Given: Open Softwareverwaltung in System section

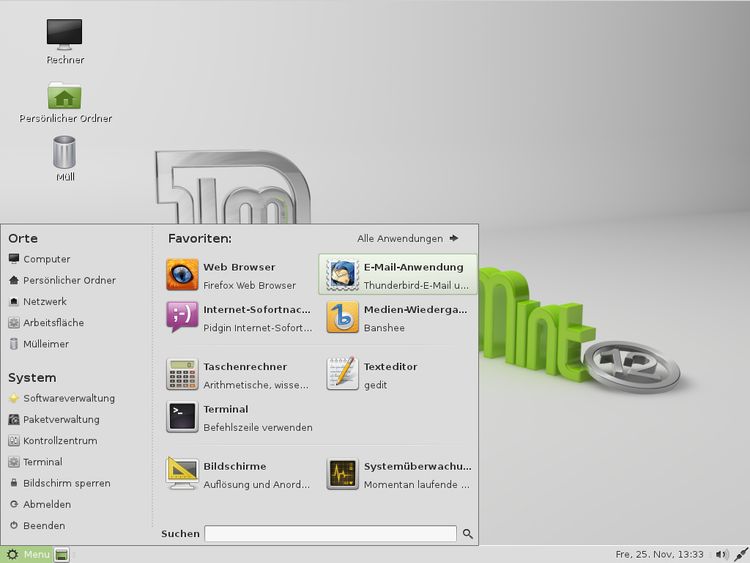Looking at the screenshot, I should (x=68, y=398).
